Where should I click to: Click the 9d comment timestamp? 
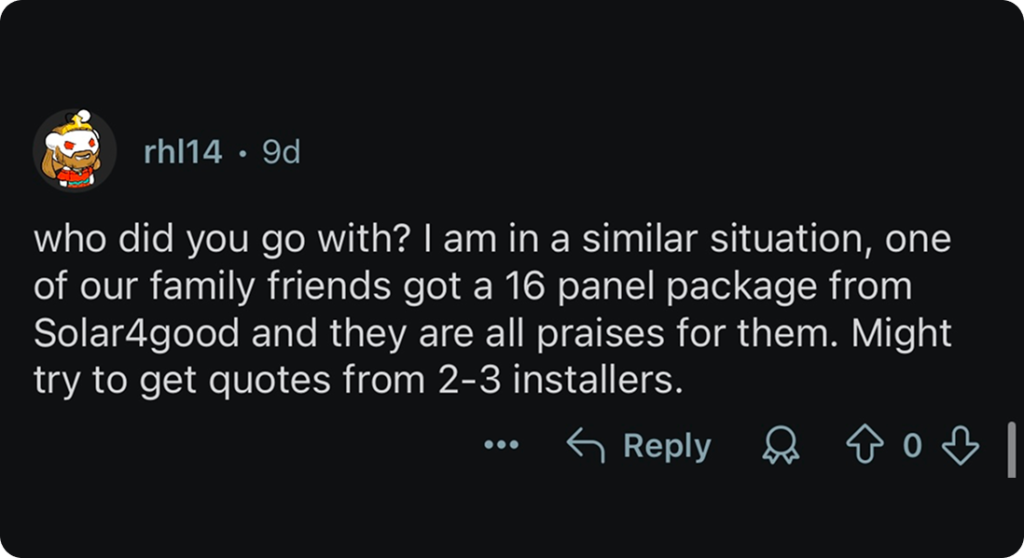pyautogui.click(x=281, y=153)
